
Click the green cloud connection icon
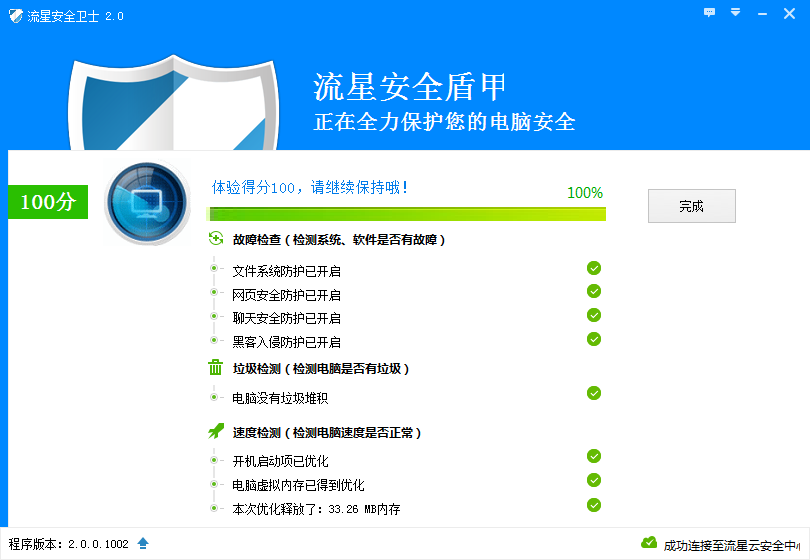click(x=649, y=542)
